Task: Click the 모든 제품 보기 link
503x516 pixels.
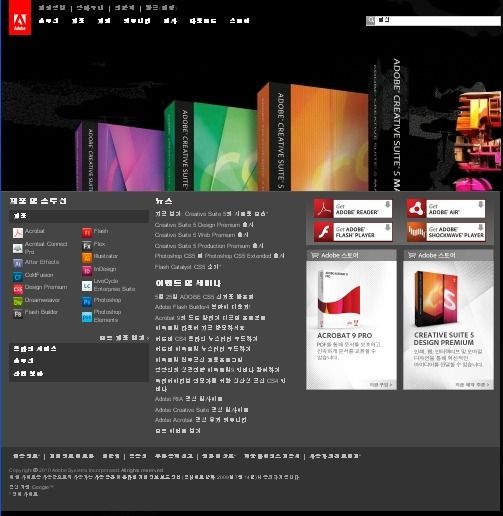Action: (124, 338)
